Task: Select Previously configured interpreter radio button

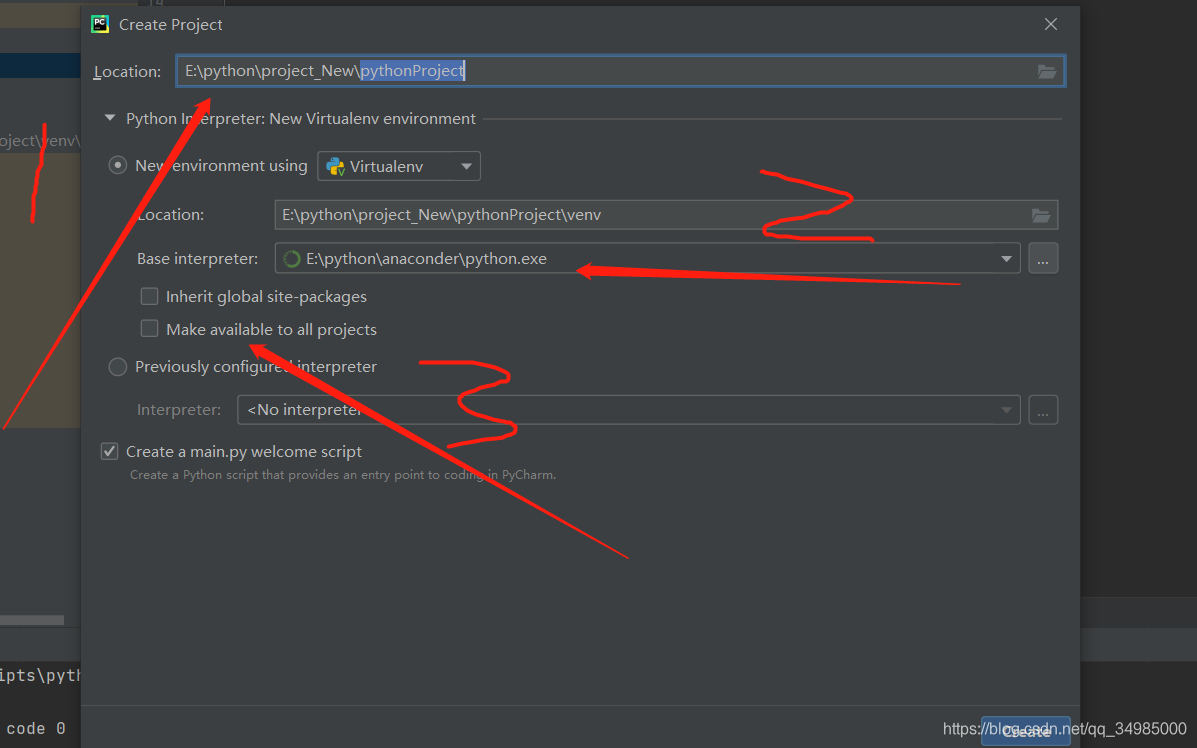Action: [118, 367]
